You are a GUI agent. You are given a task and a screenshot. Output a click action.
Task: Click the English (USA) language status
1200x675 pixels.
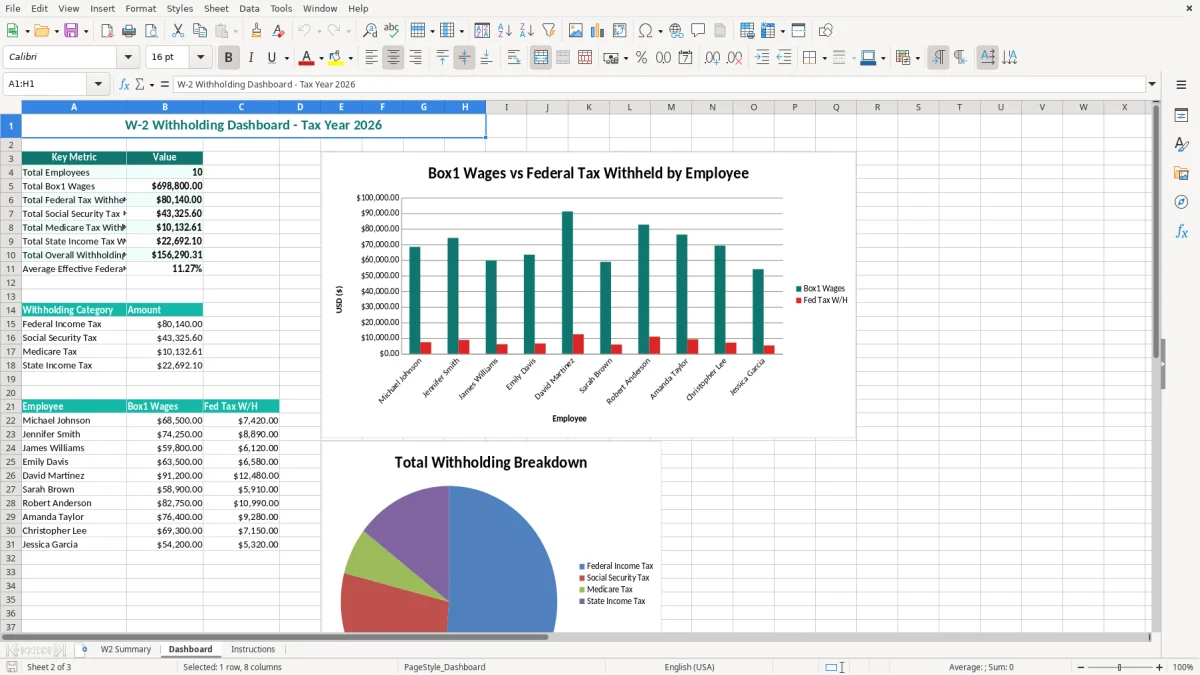click(689, 667)
